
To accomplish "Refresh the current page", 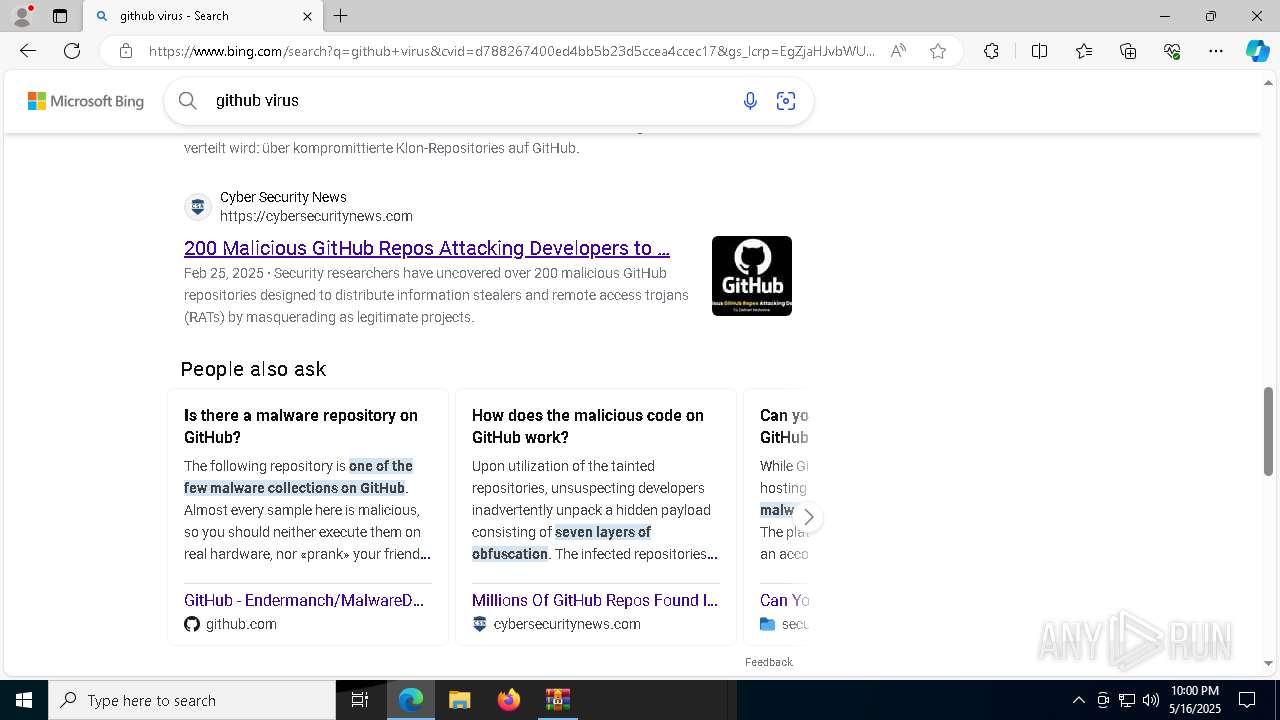I will pos(72,51).
